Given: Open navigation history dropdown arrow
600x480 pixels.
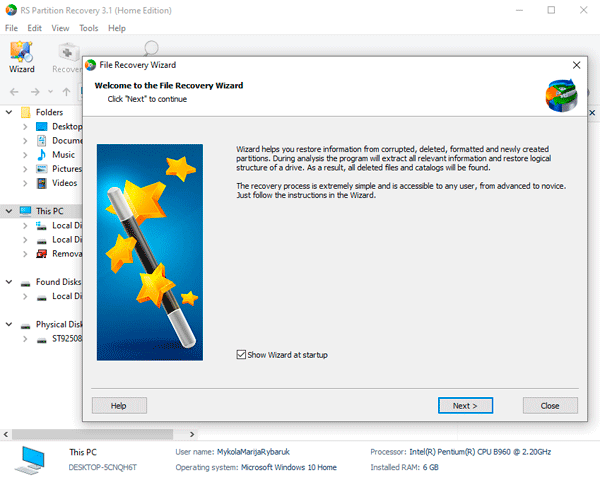Looking at the screenshot, I should pos(51,92).
